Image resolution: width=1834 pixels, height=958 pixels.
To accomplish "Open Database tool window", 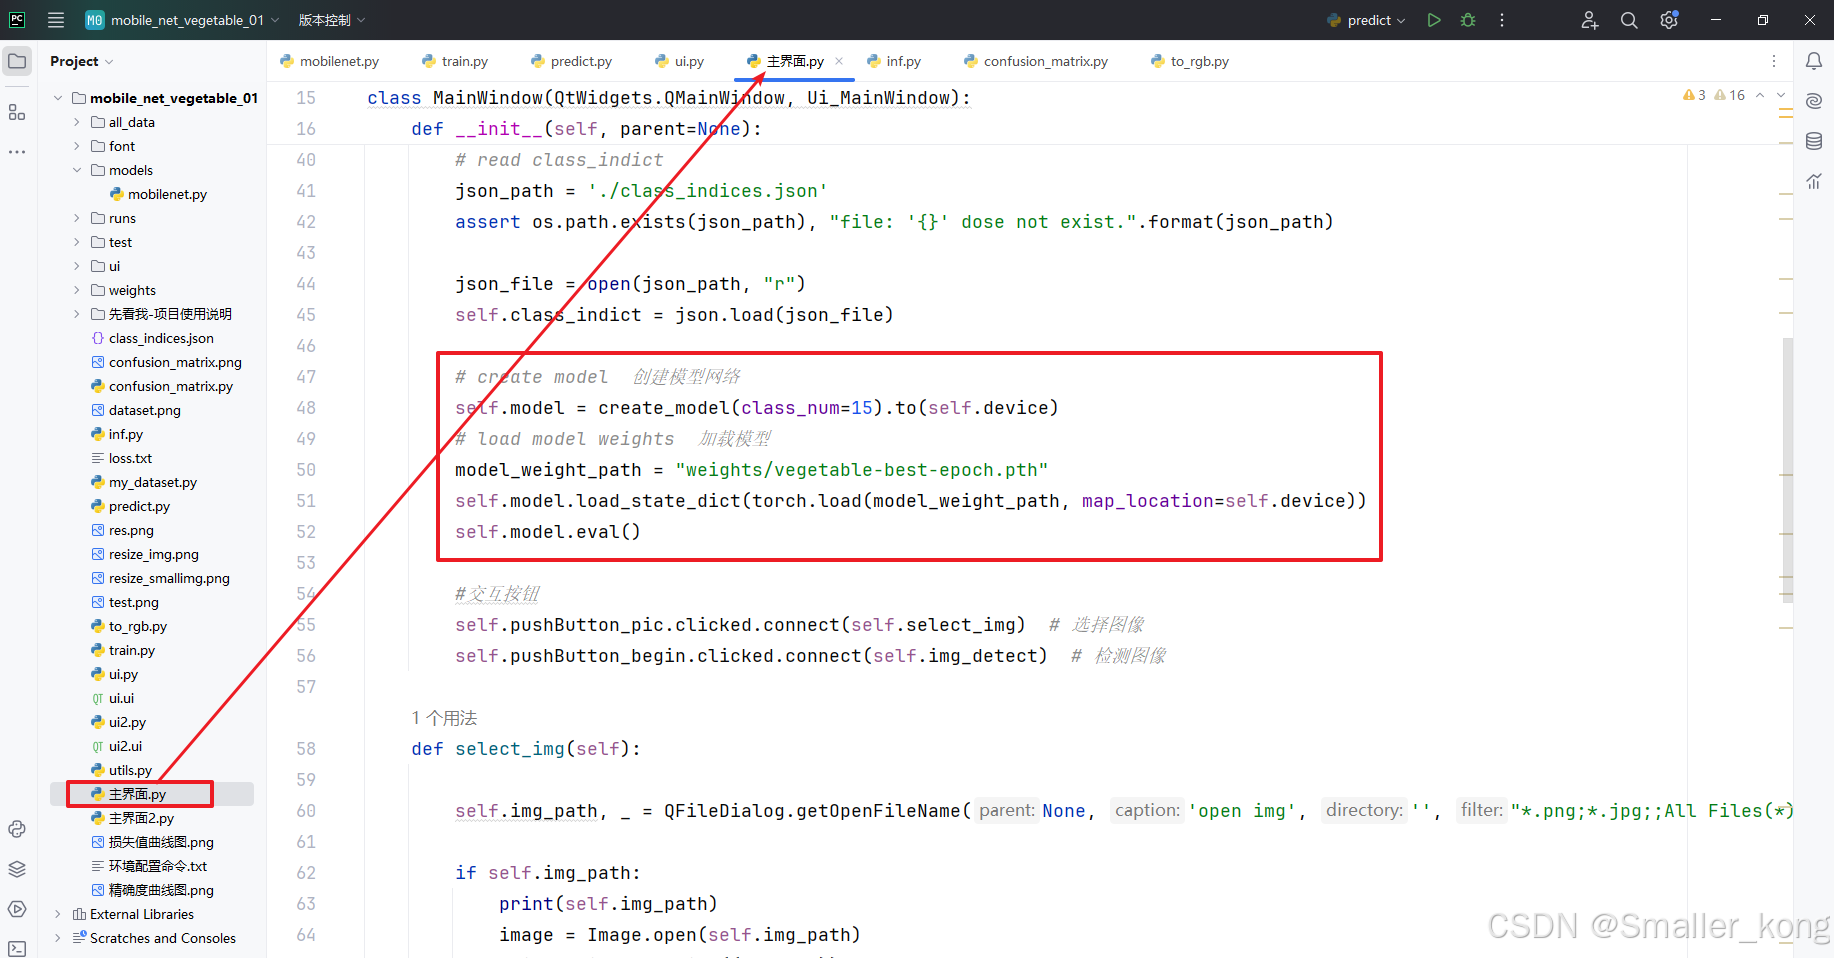I will coord(1814,141).
